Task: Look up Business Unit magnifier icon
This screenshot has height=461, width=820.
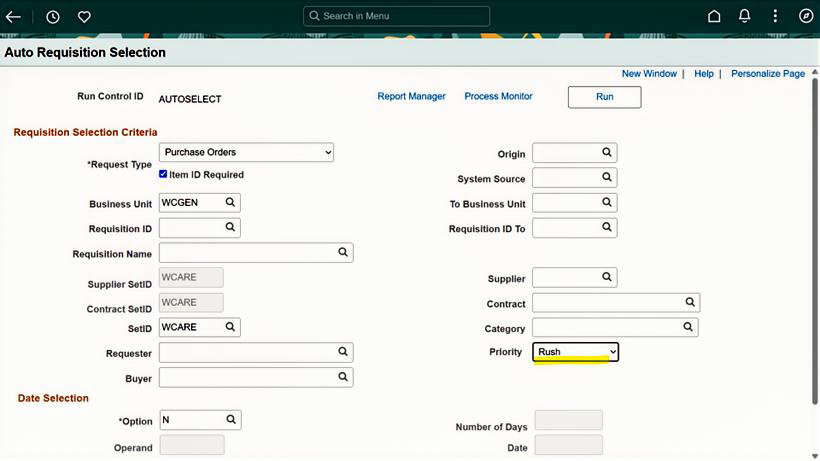Action: click(230, 203)
